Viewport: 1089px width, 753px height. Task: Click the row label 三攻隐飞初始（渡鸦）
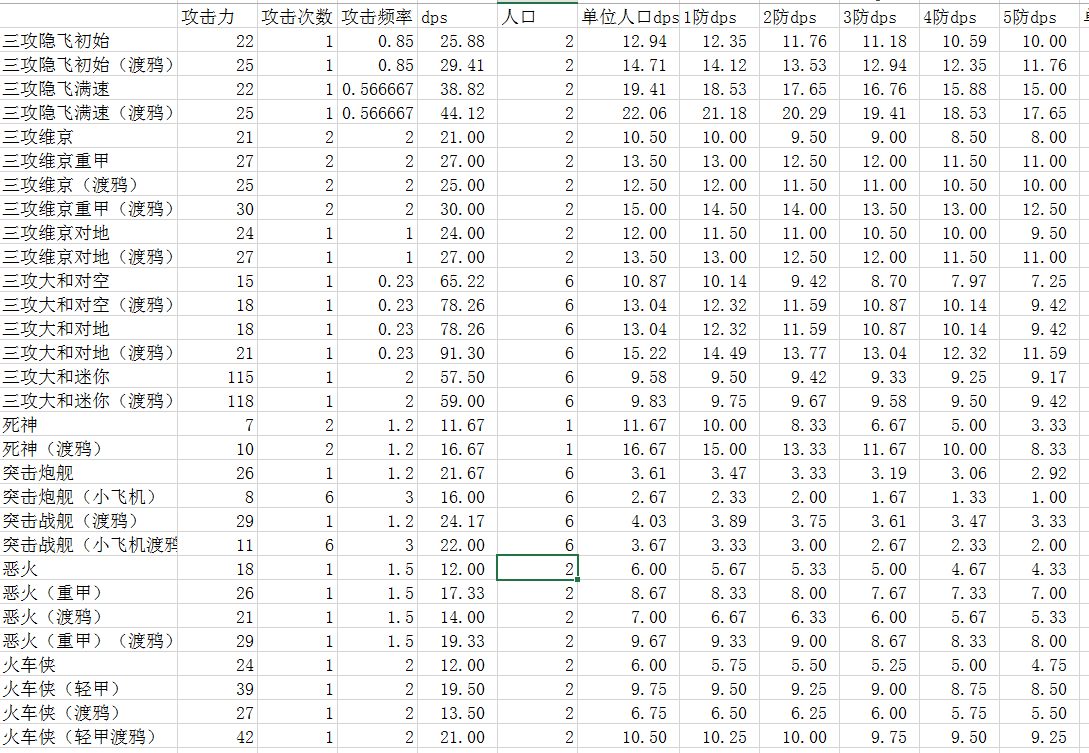tap(88, 65)
